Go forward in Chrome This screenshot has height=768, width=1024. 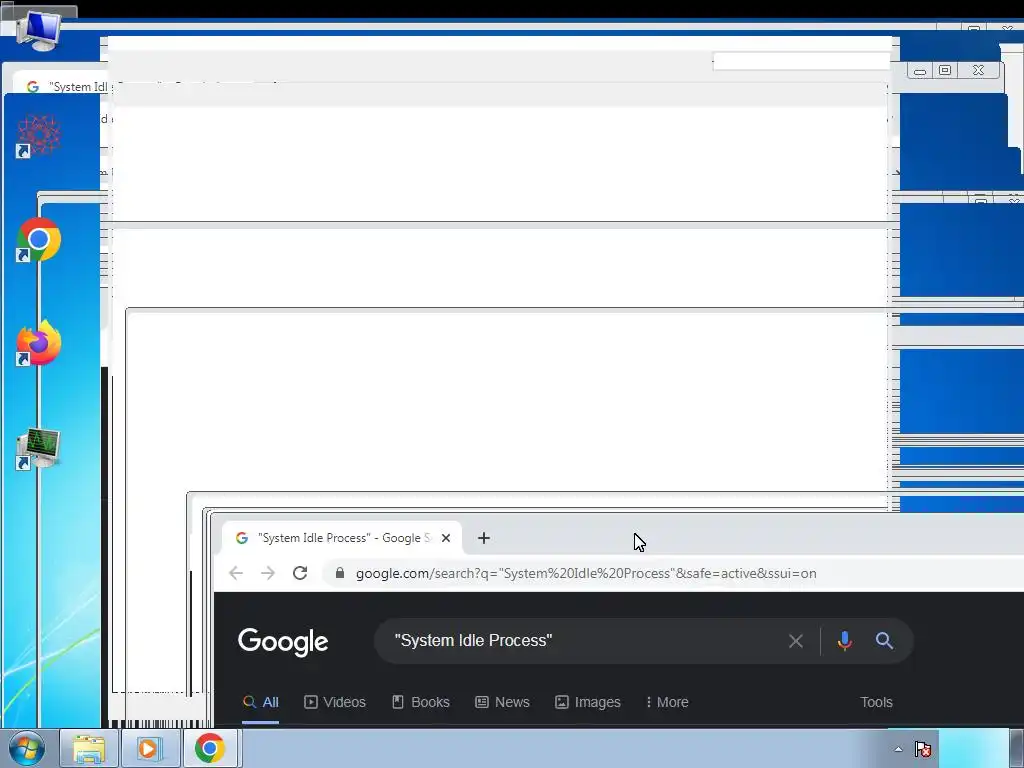(268, 573)
